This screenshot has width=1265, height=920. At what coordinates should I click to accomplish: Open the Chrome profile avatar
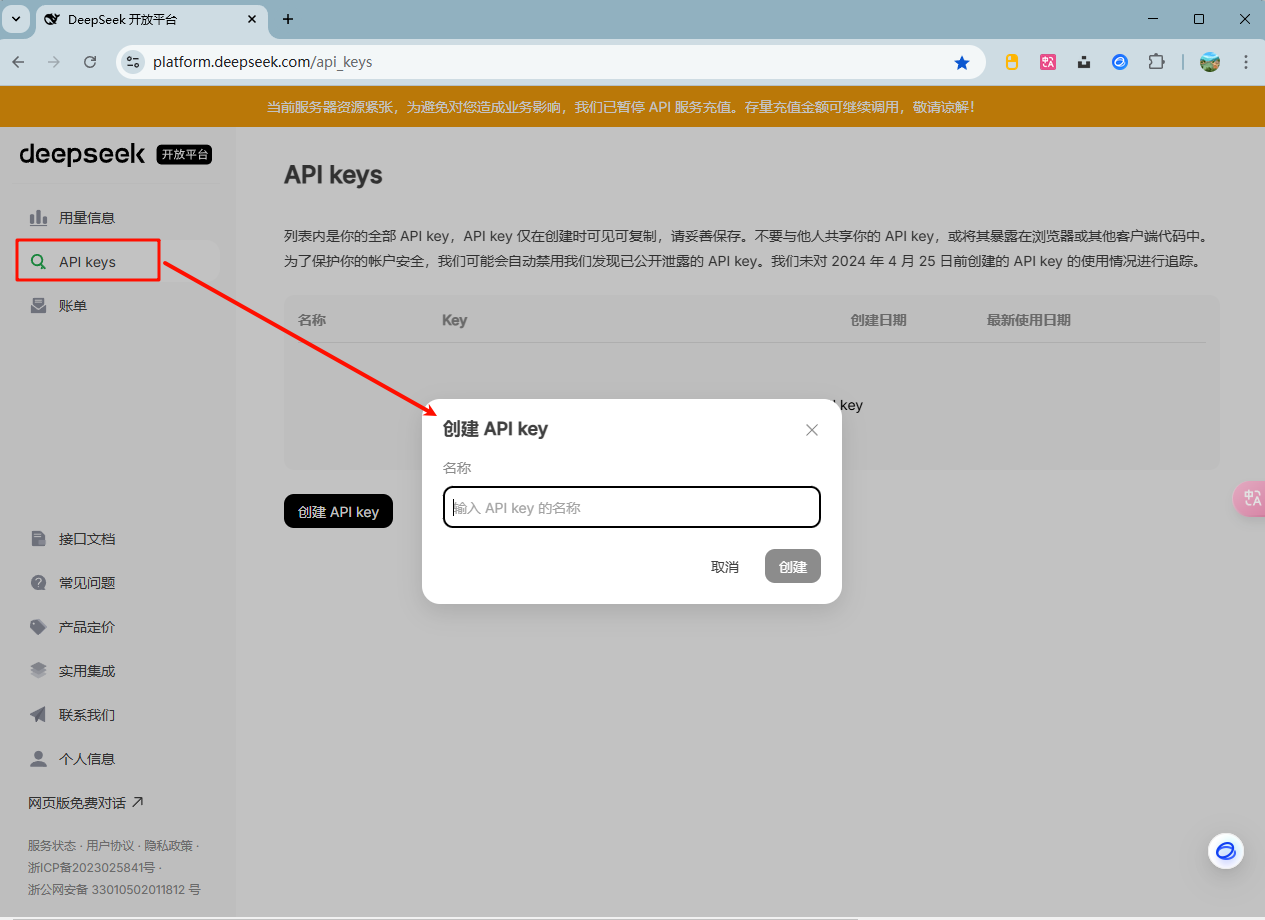1210,62
